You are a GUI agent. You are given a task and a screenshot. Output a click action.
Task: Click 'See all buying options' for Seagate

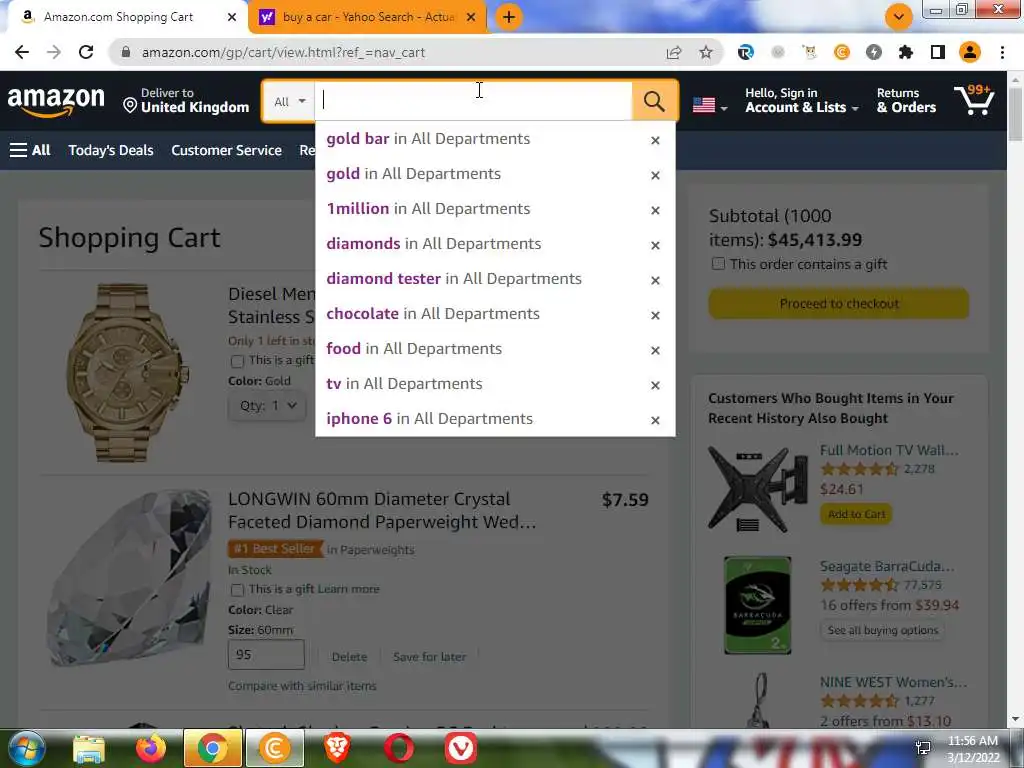[882, 630]
